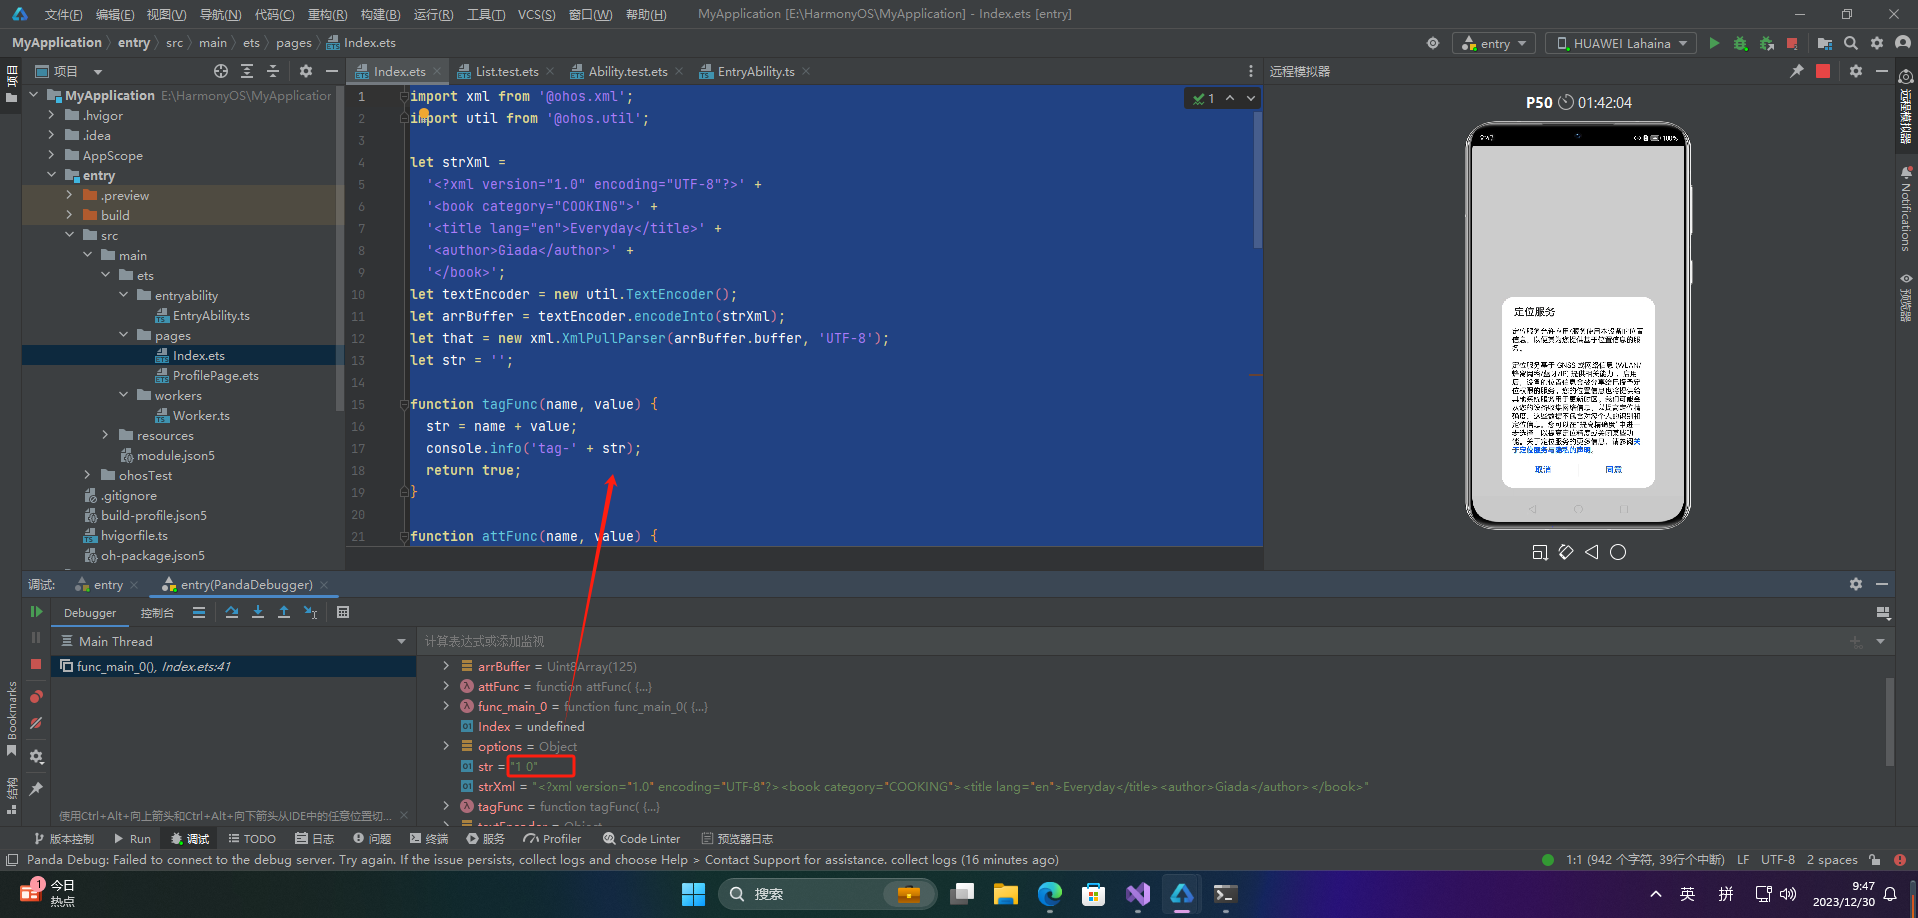Stop the running app from the main toolbar
Screen dimensions: 1918x918
tap(1792, 43)
